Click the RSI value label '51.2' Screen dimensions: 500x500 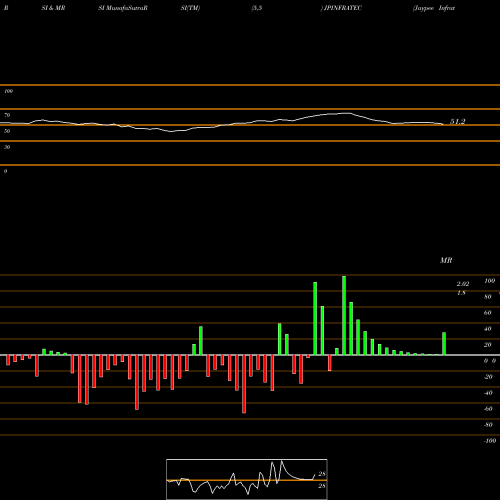pos(457,122)
